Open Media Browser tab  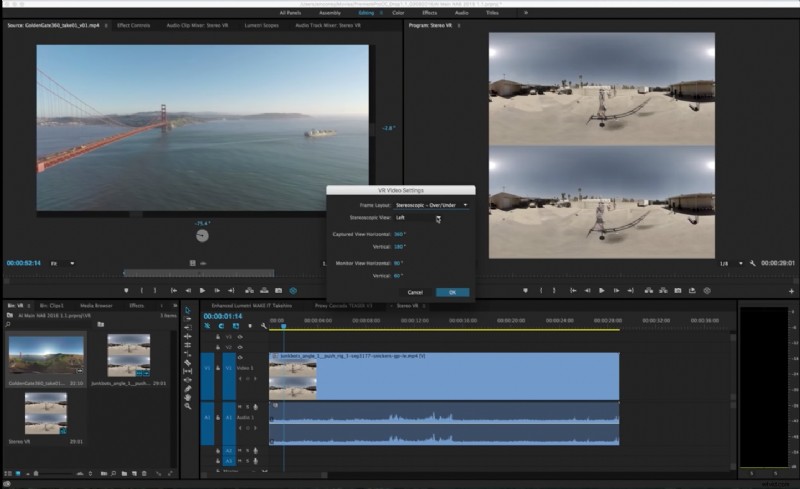(96, 306)
